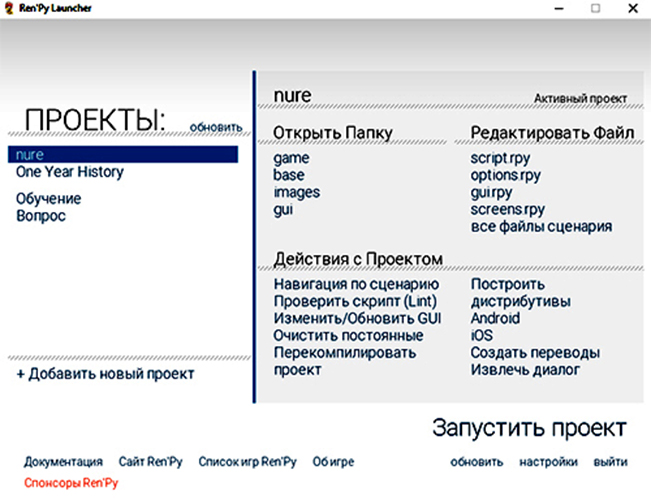Launch the project with Запустить проект
The height and width of the screenshot is (500, 651).
[x=529, y=428]
